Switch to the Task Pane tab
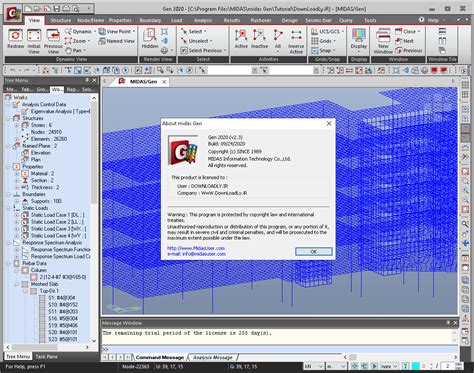The image size is (474, 373). (46, 357)
